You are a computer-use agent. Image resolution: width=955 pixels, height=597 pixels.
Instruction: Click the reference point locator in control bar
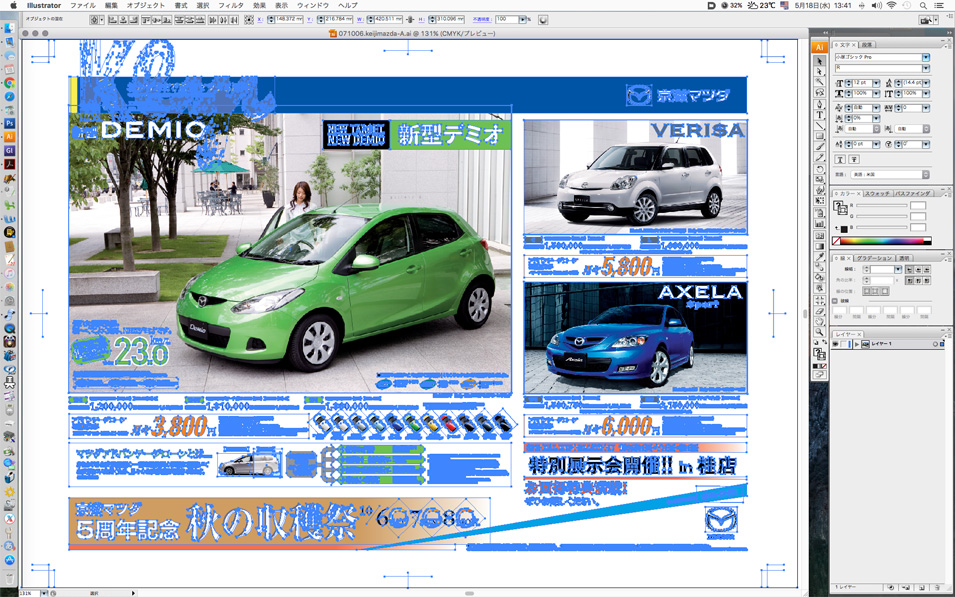pyautogui.click(x=249, y=19)
